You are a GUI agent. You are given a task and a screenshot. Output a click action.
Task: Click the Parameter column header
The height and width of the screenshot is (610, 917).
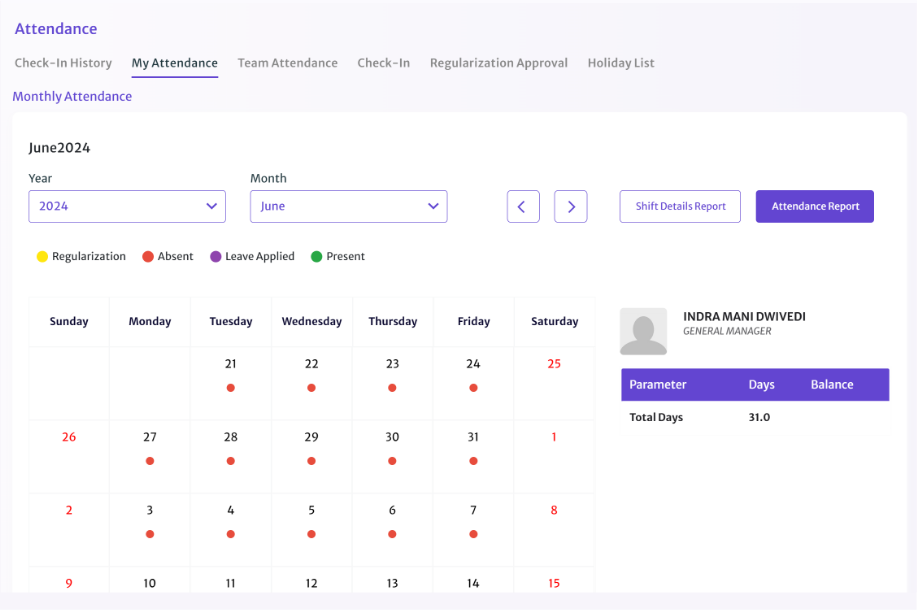tap(657, 384)
